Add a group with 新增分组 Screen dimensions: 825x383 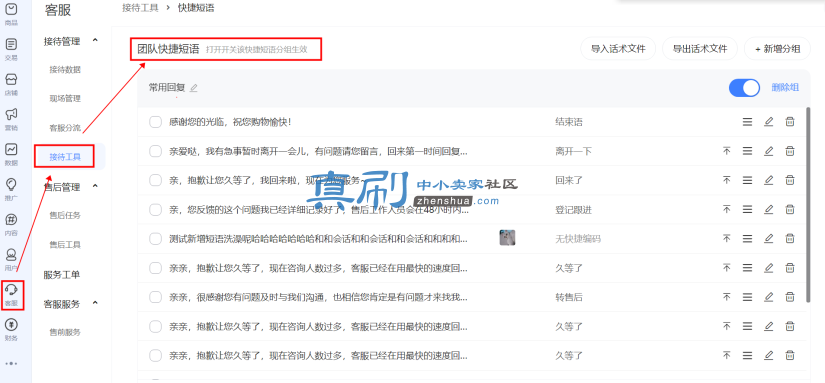coord(777,49)
